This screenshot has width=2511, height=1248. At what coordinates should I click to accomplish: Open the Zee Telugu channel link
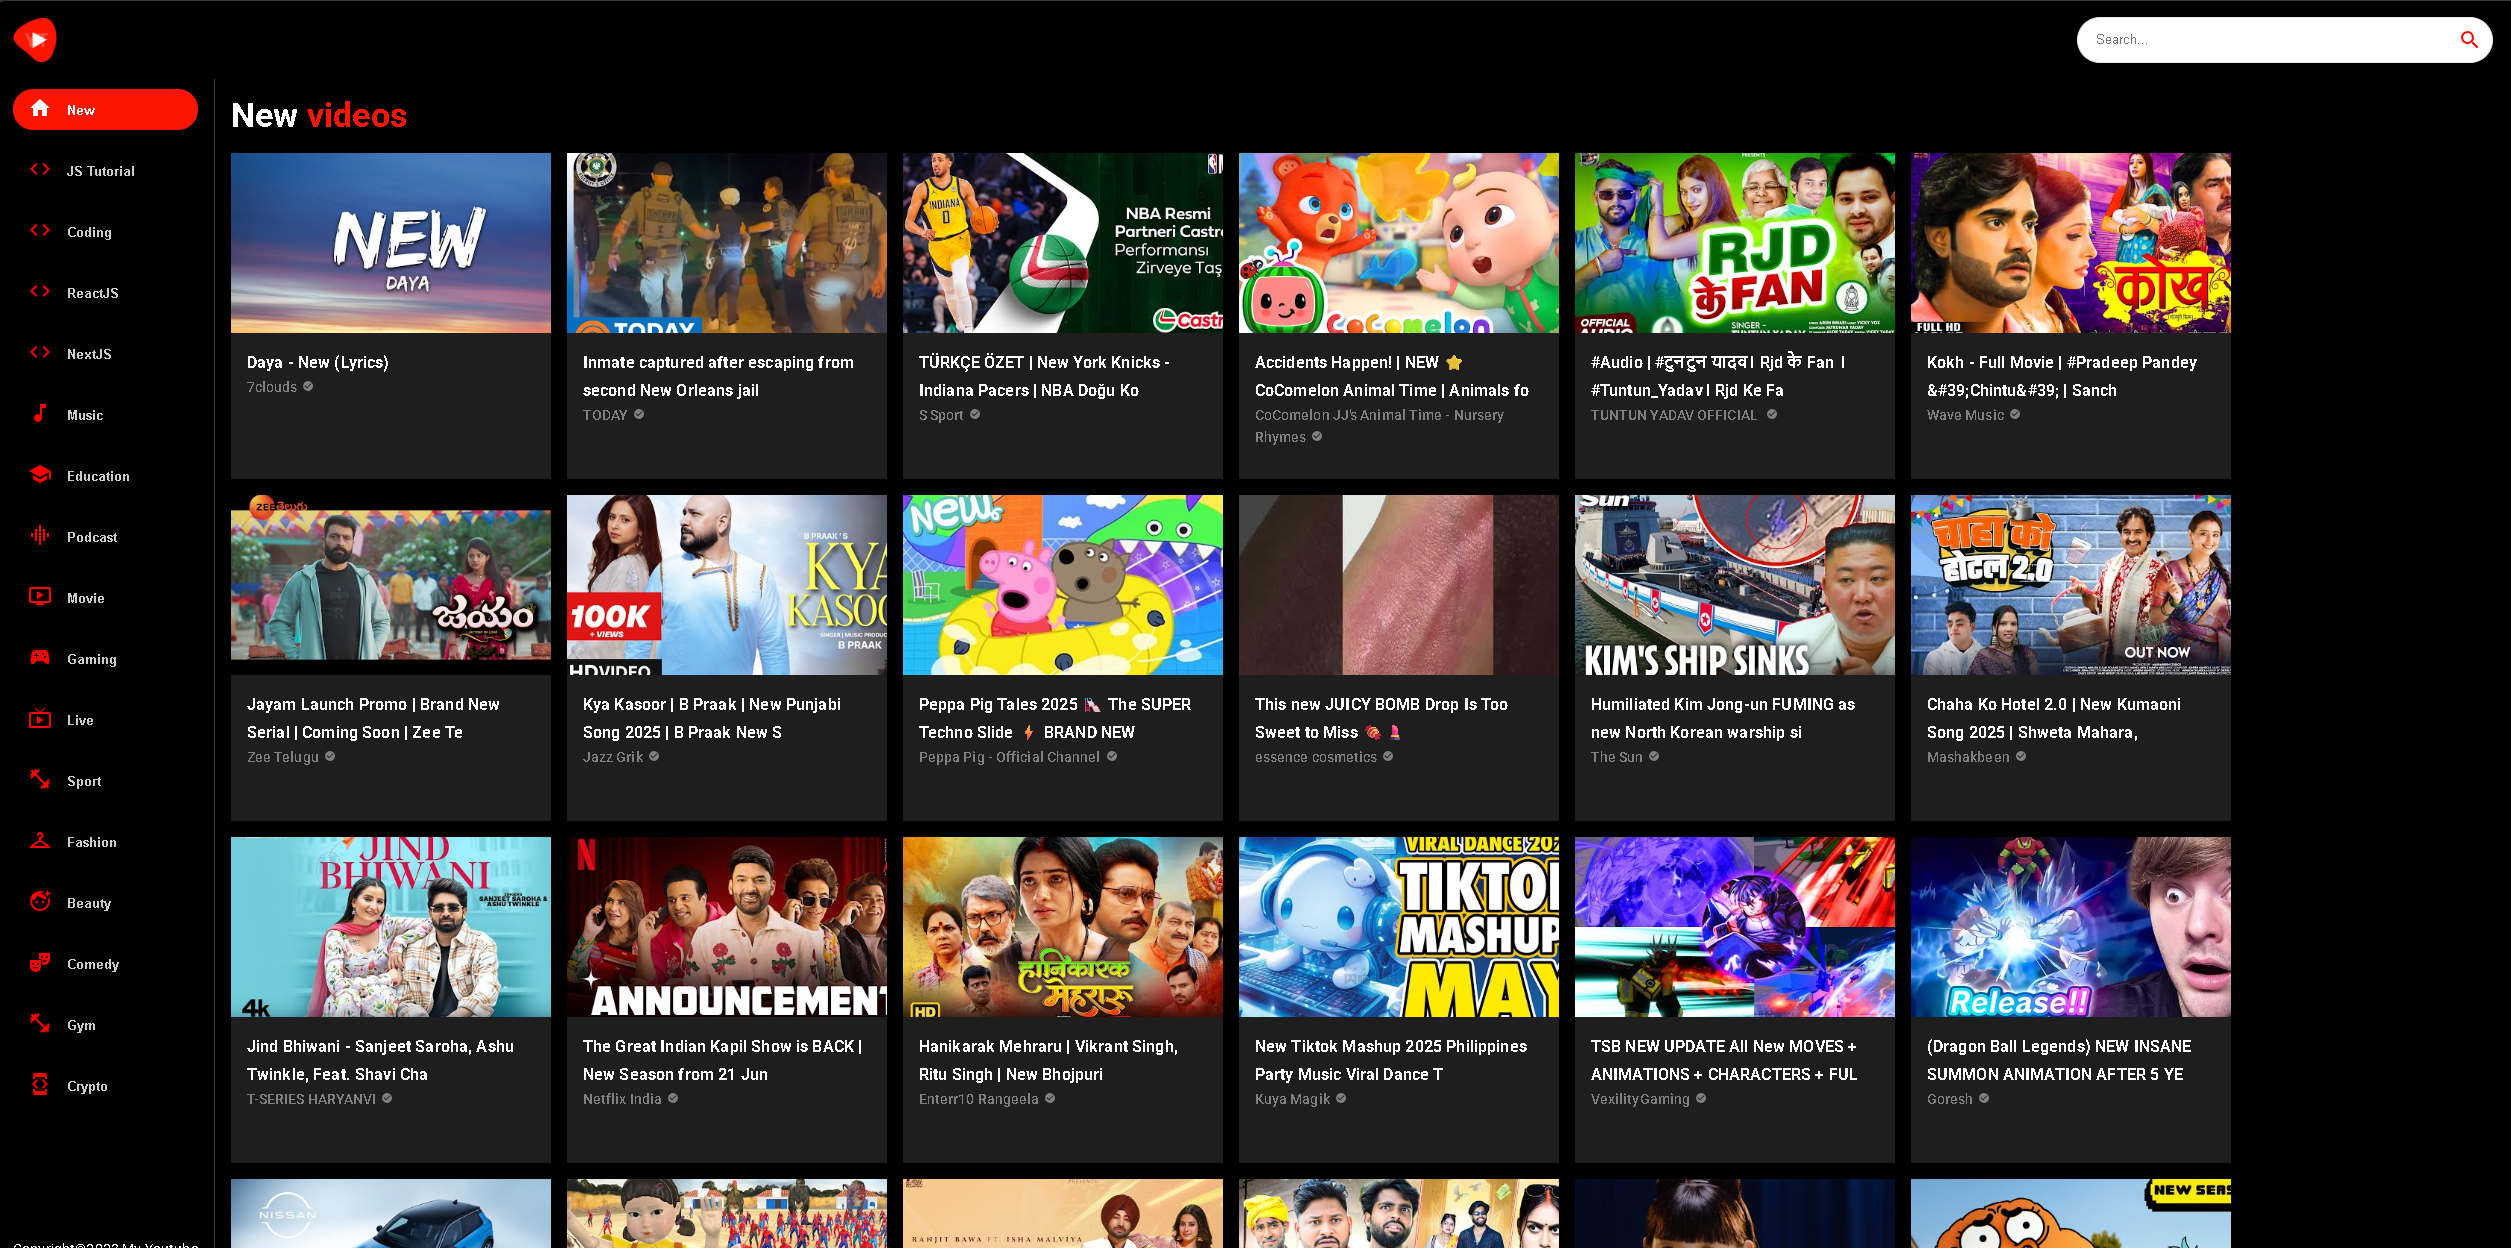[283, 757]
